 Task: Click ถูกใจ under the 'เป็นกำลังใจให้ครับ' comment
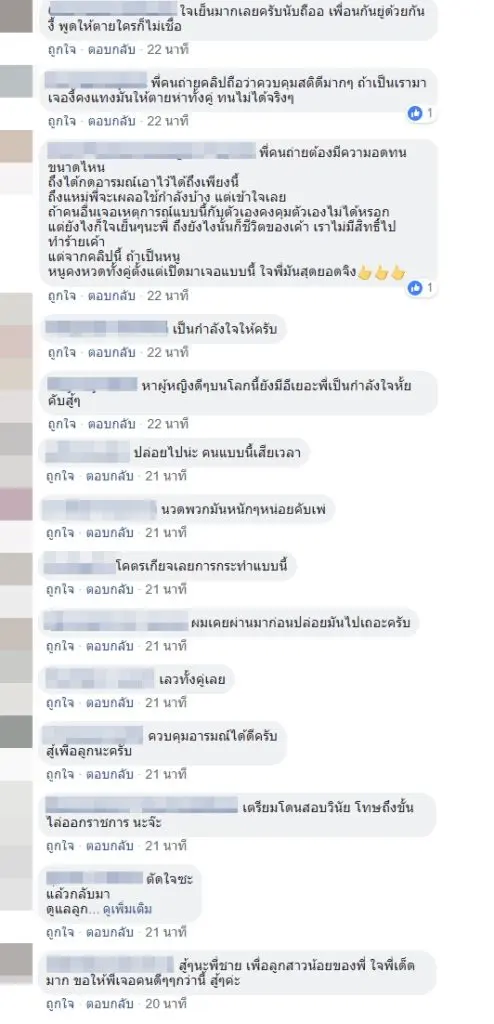(x=61, y=353)
